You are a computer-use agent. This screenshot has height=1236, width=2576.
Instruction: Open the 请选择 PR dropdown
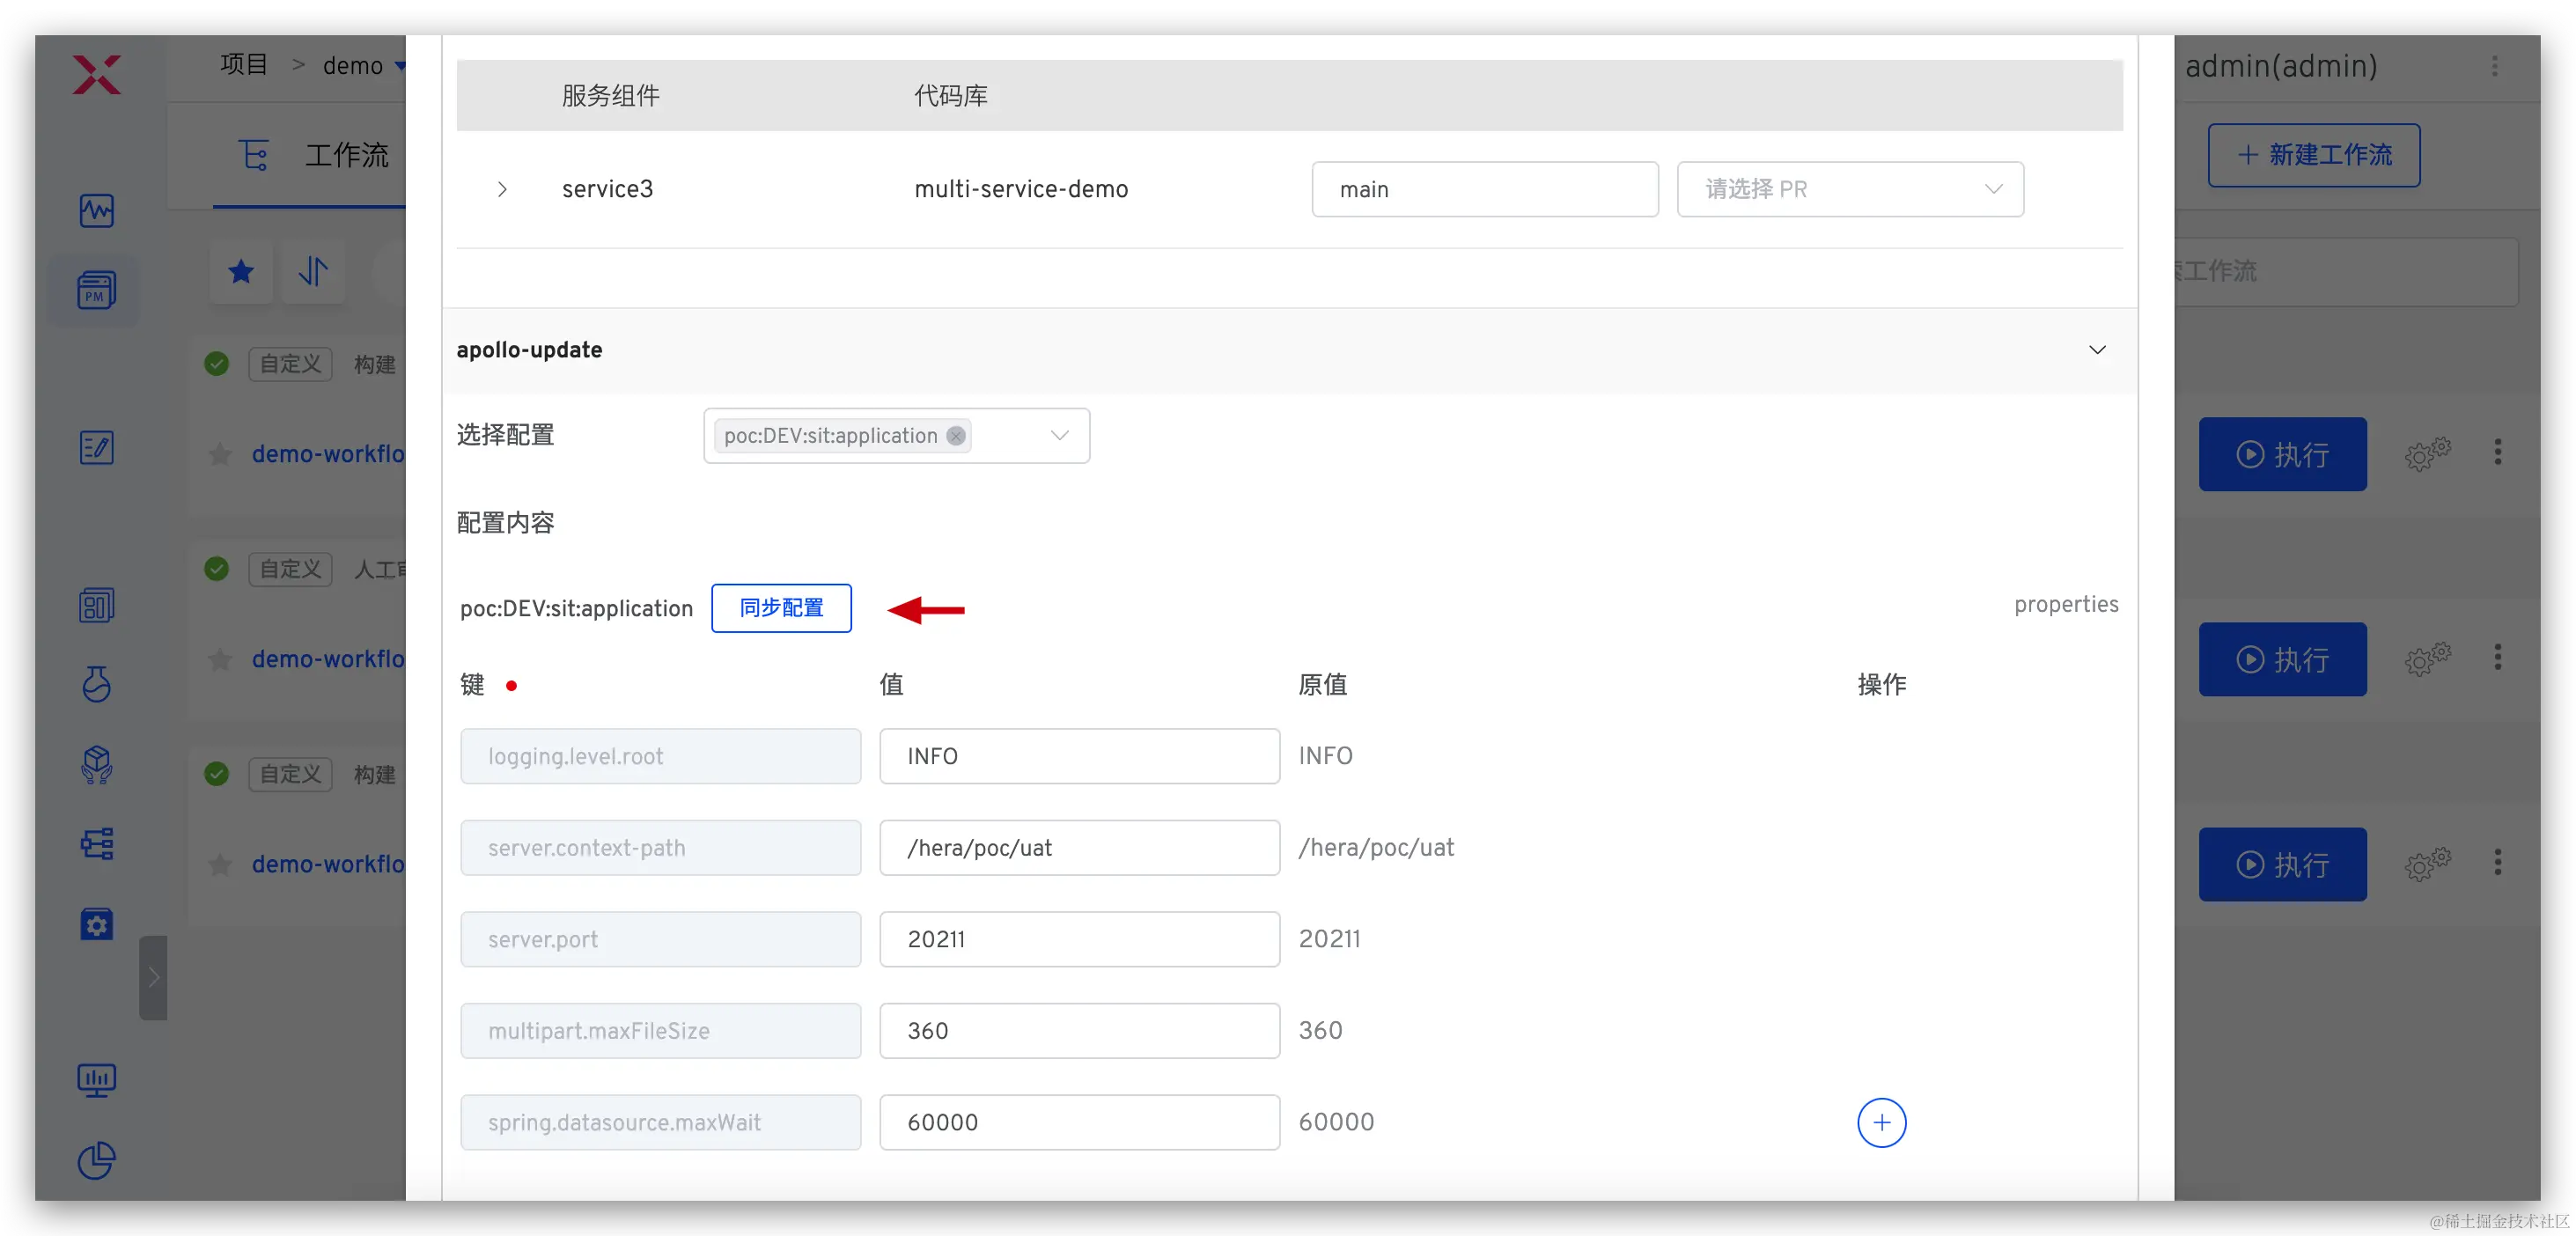coord(1849,189)
